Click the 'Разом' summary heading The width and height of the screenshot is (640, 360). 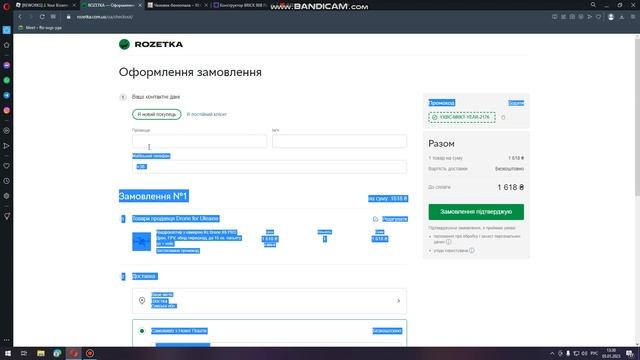[441, 144]
